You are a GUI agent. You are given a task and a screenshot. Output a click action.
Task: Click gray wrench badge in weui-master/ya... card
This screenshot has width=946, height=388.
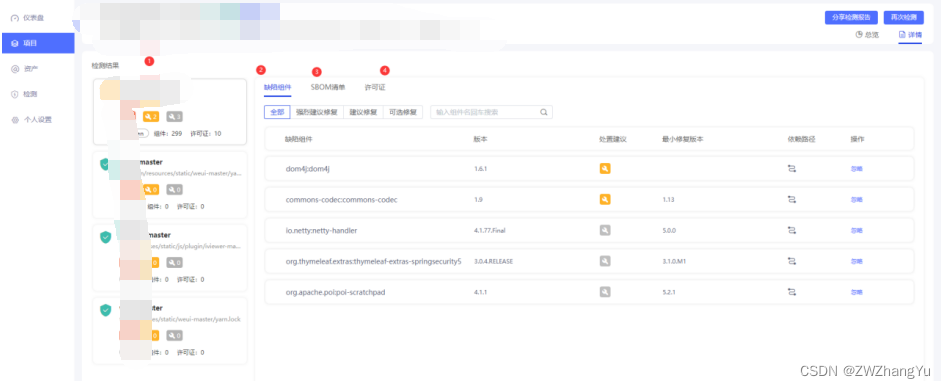coord(174,189)
